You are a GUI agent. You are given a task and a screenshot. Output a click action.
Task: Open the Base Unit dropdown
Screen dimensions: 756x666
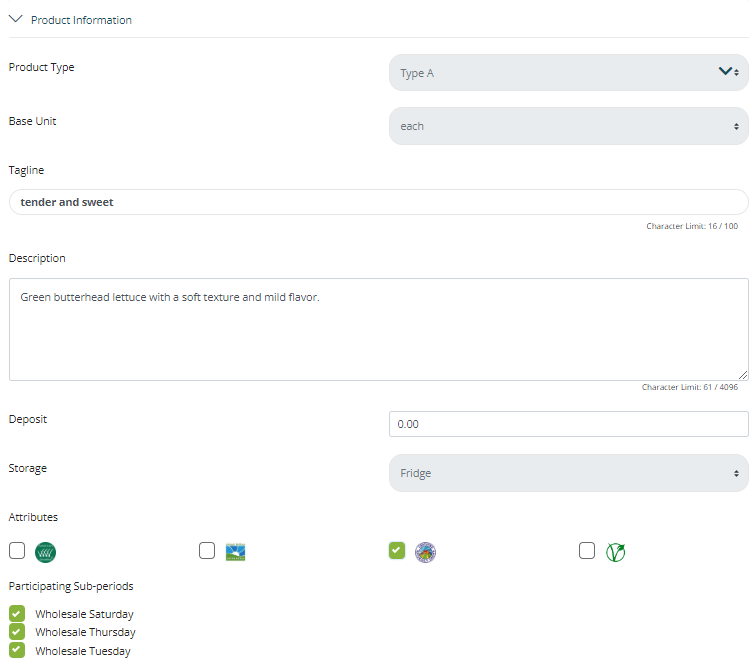click(x=568, y=126)
